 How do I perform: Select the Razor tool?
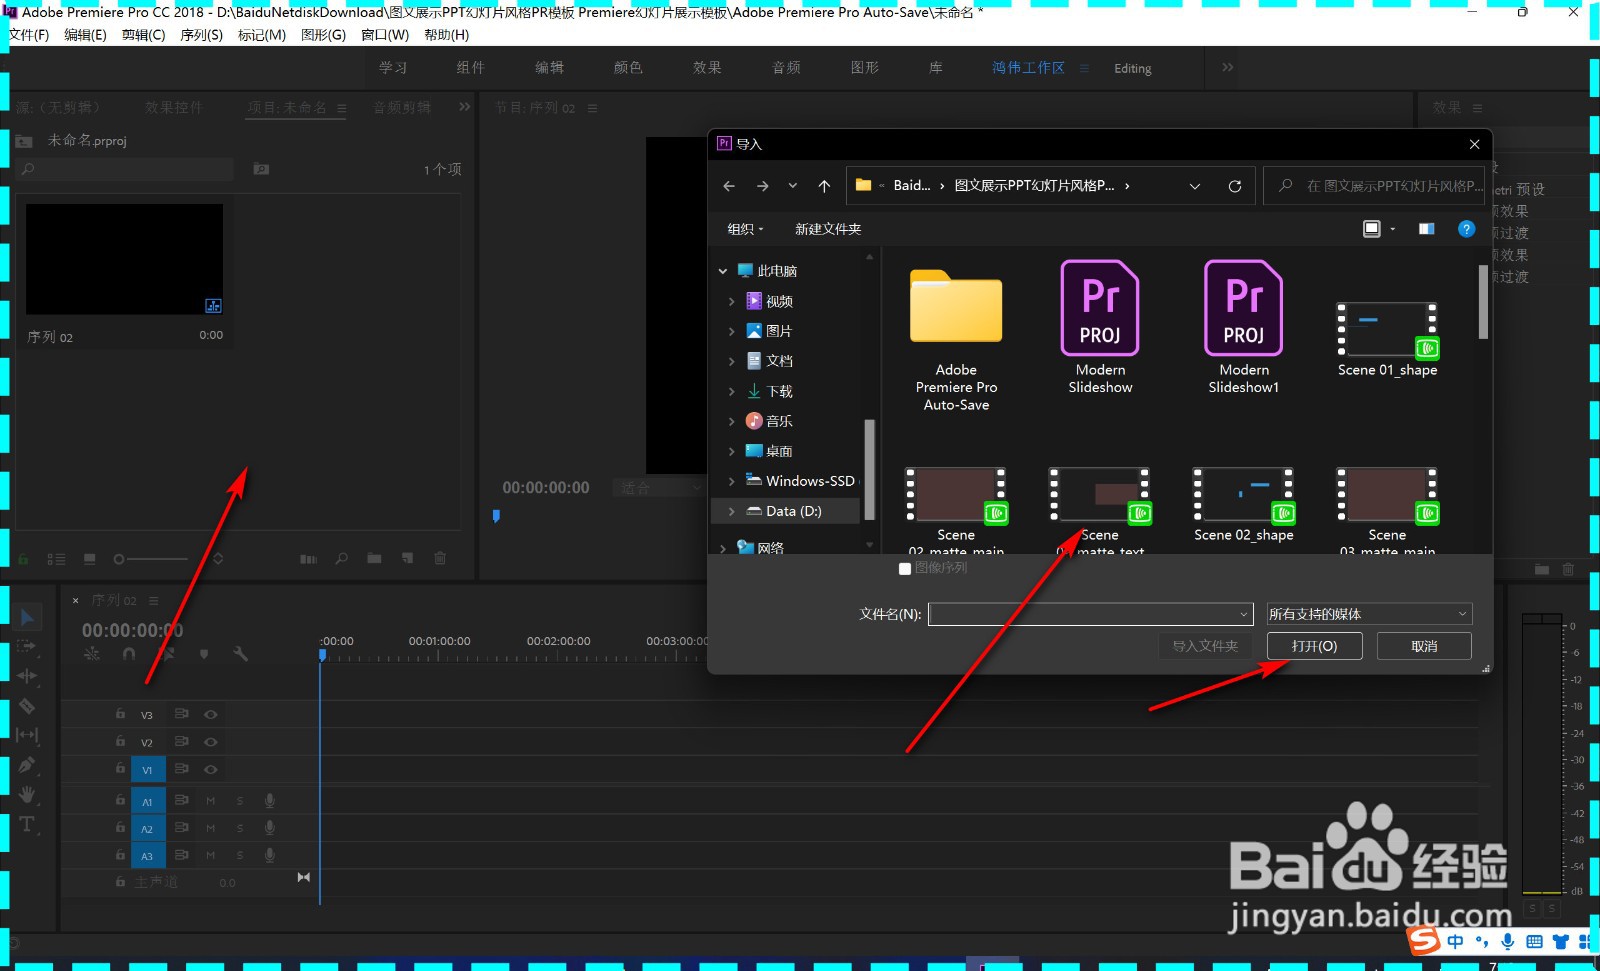click(27, 705)
